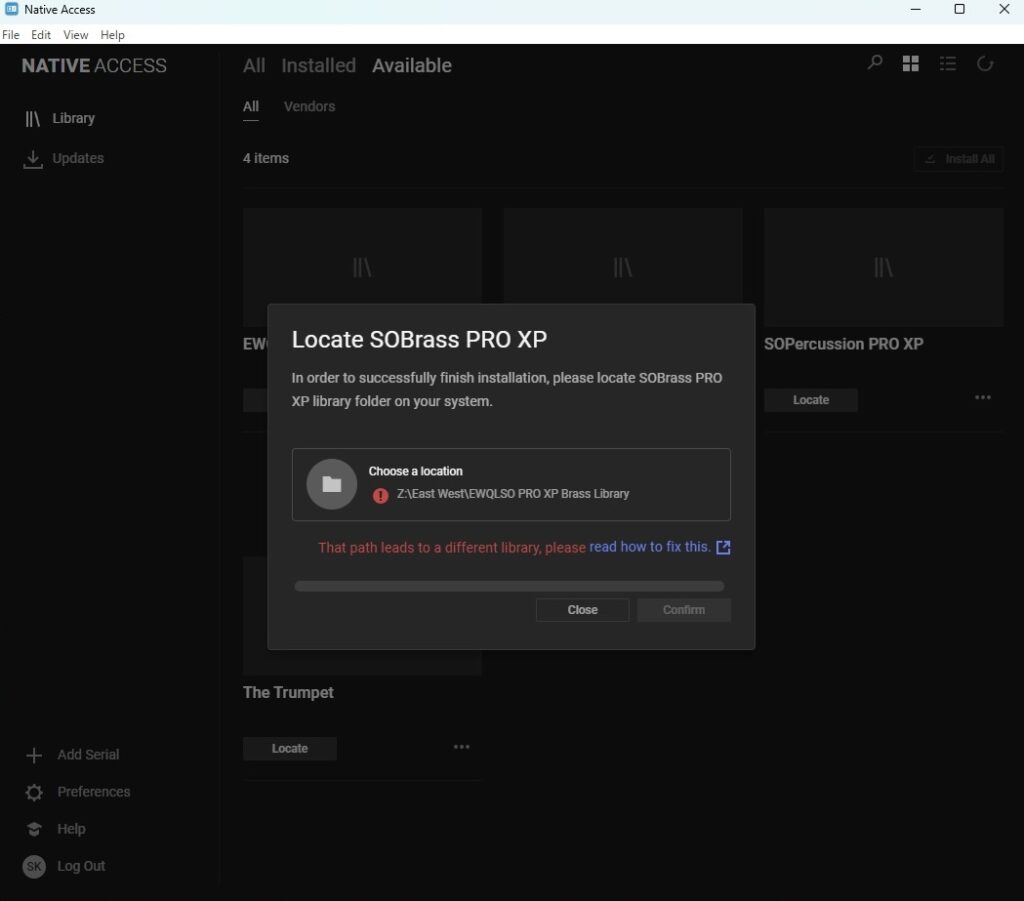The width and height of the screenshot is (1024, 901).
Task: Click the refresh library icon
Action: tap(985, 64)
